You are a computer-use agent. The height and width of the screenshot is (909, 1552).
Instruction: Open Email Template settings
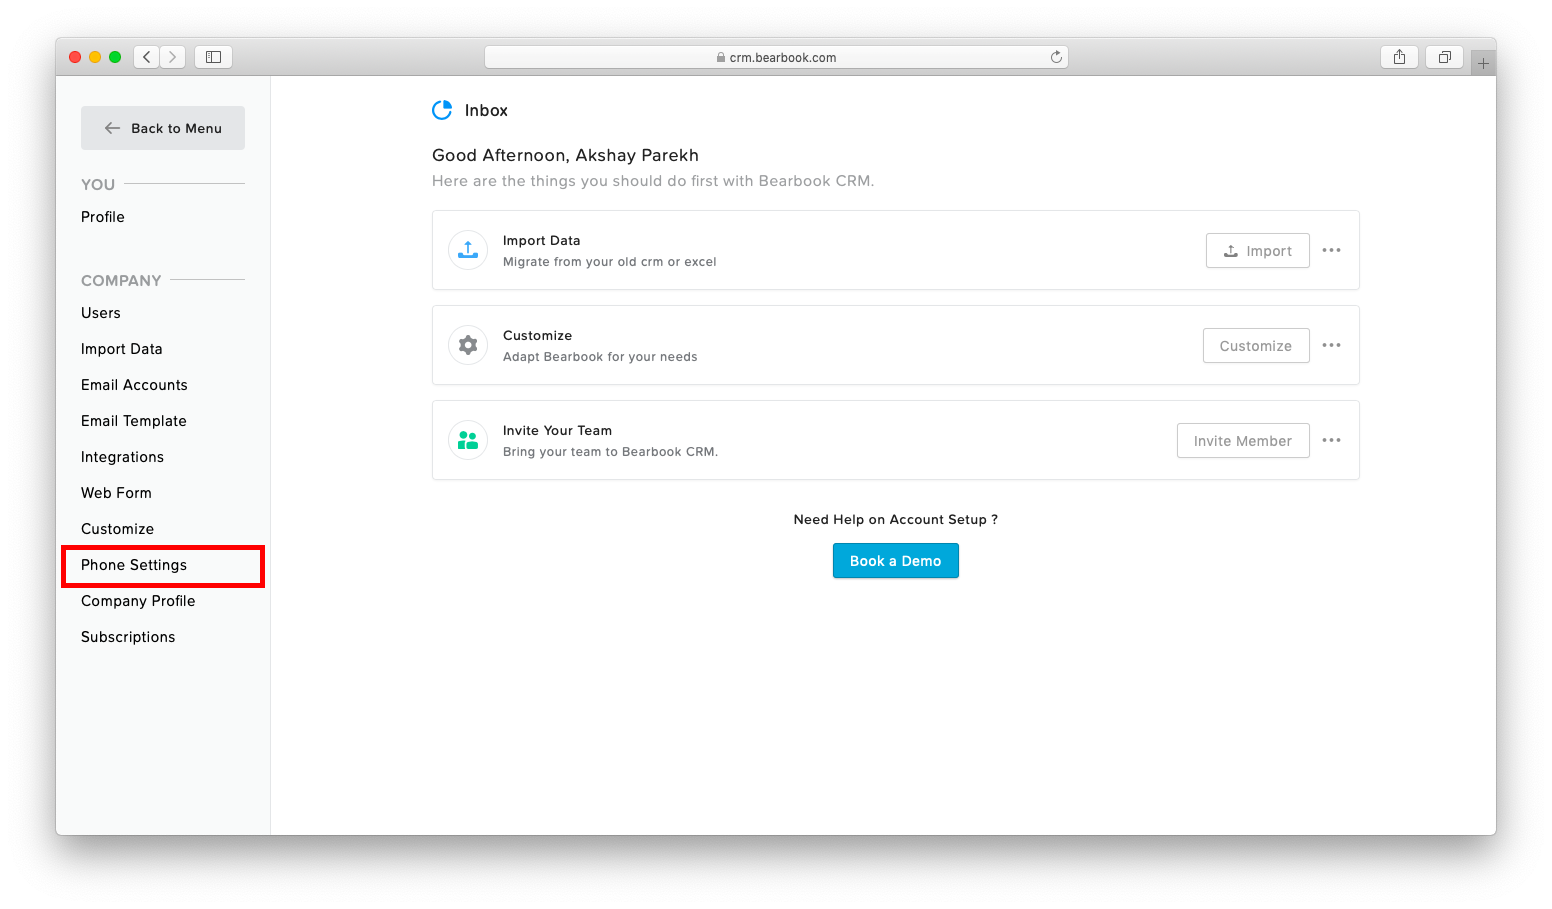tap(134, 421)
